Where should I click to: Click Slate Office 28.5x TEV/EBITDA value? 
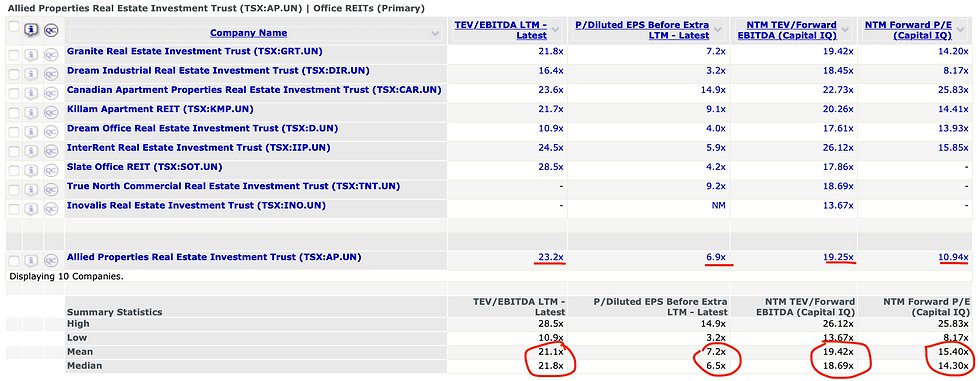[551, 167]
